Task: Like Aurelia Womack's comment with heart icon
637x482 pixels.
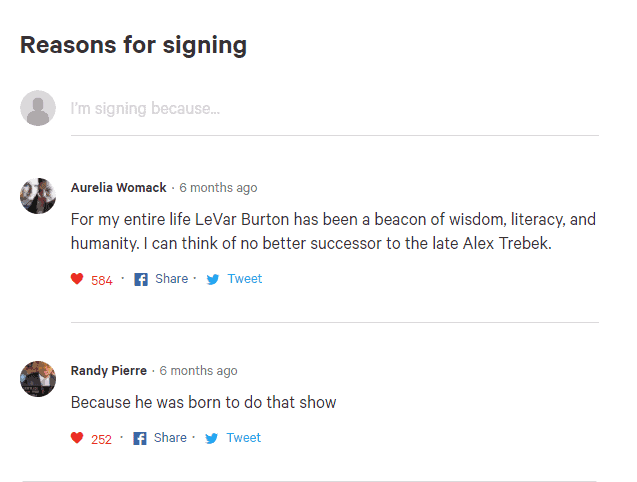Action: tap(77, 279)
